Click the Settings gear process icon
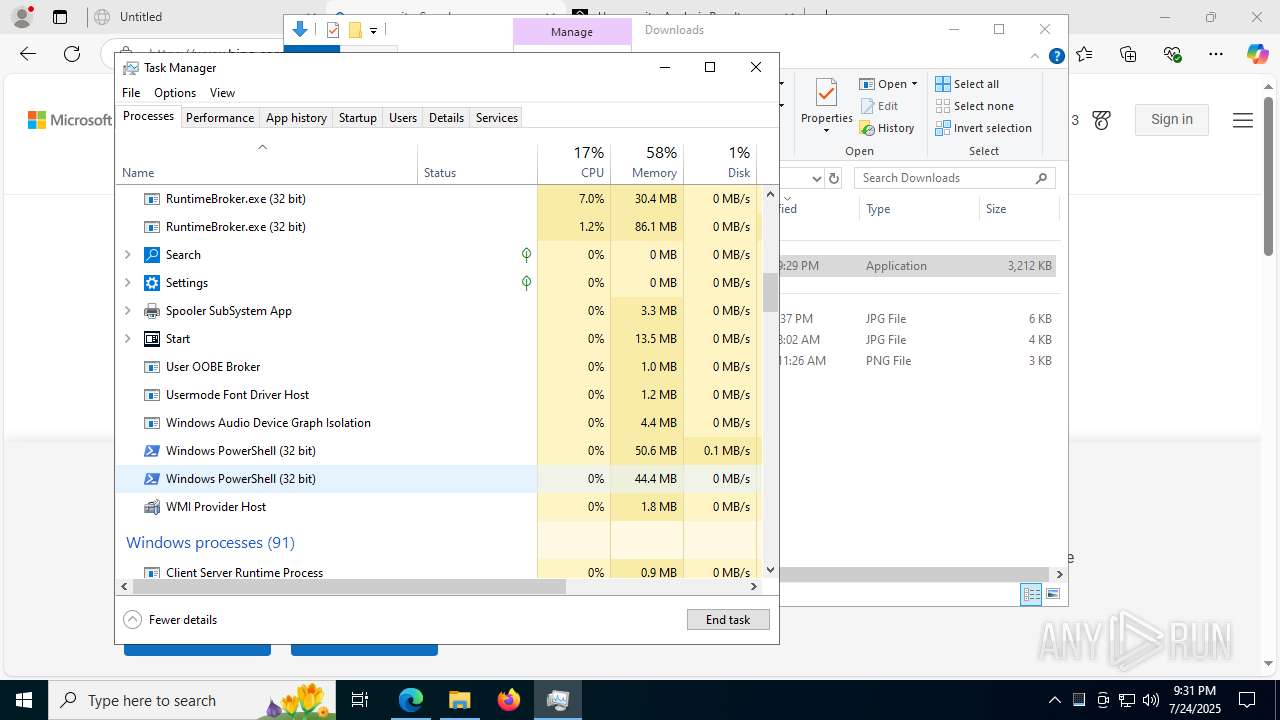Viewport: 1280px width, 720px height. [152, 283]
